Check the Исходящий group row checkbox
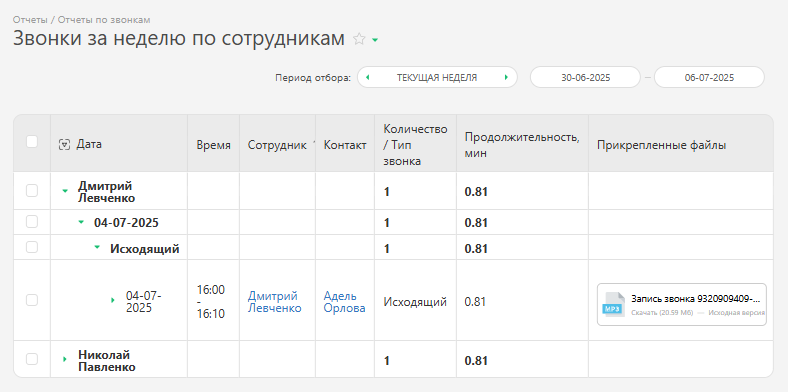 point(32,247)
